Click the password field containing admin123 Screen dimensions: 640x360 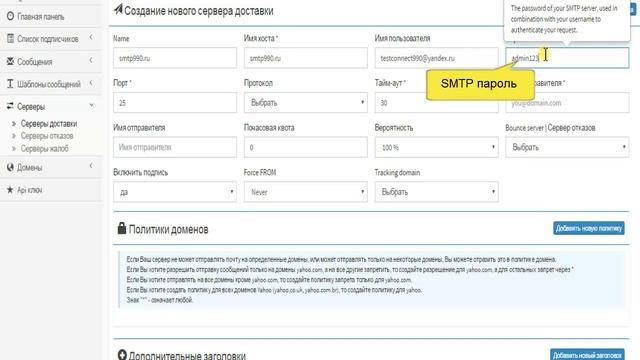coord(567,58)
